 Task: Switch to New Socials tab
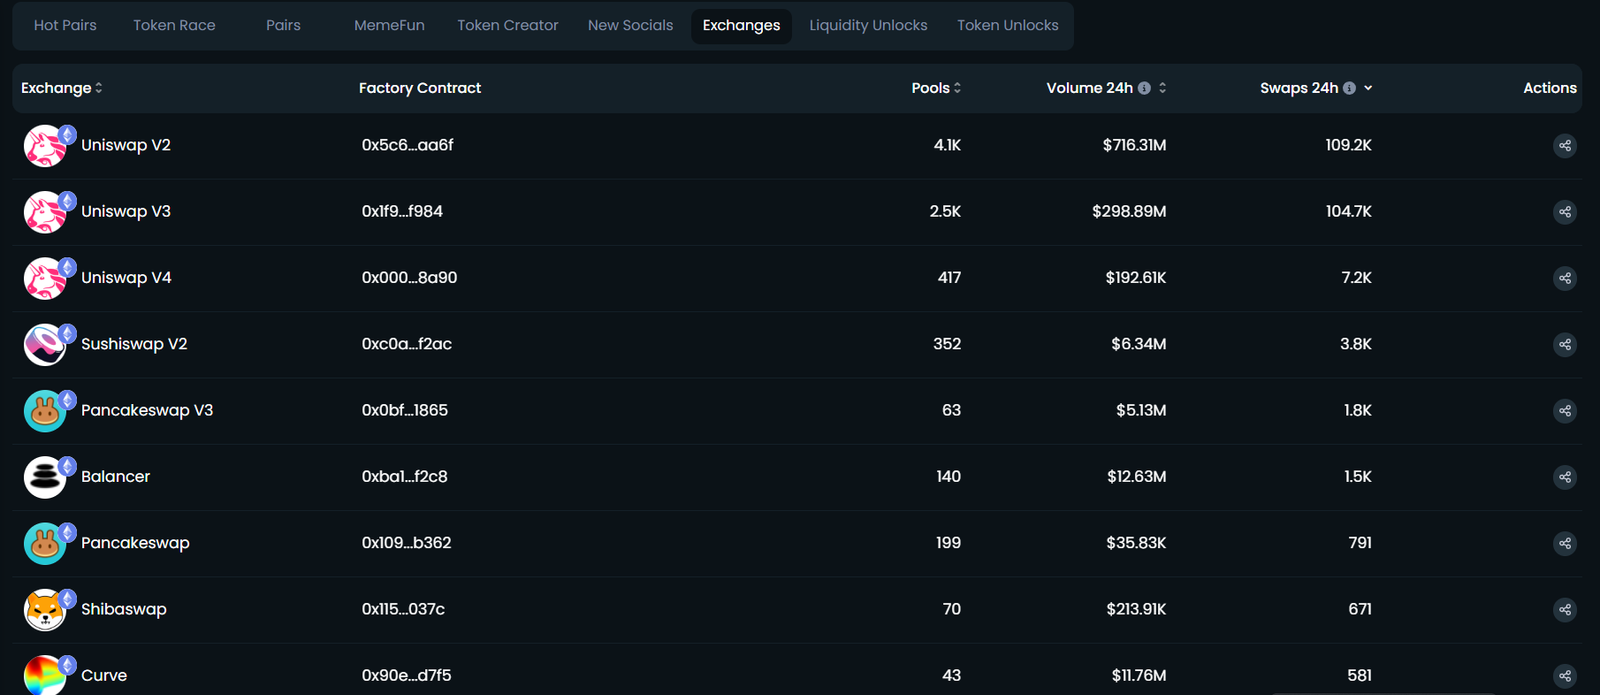tap(630, 26)
